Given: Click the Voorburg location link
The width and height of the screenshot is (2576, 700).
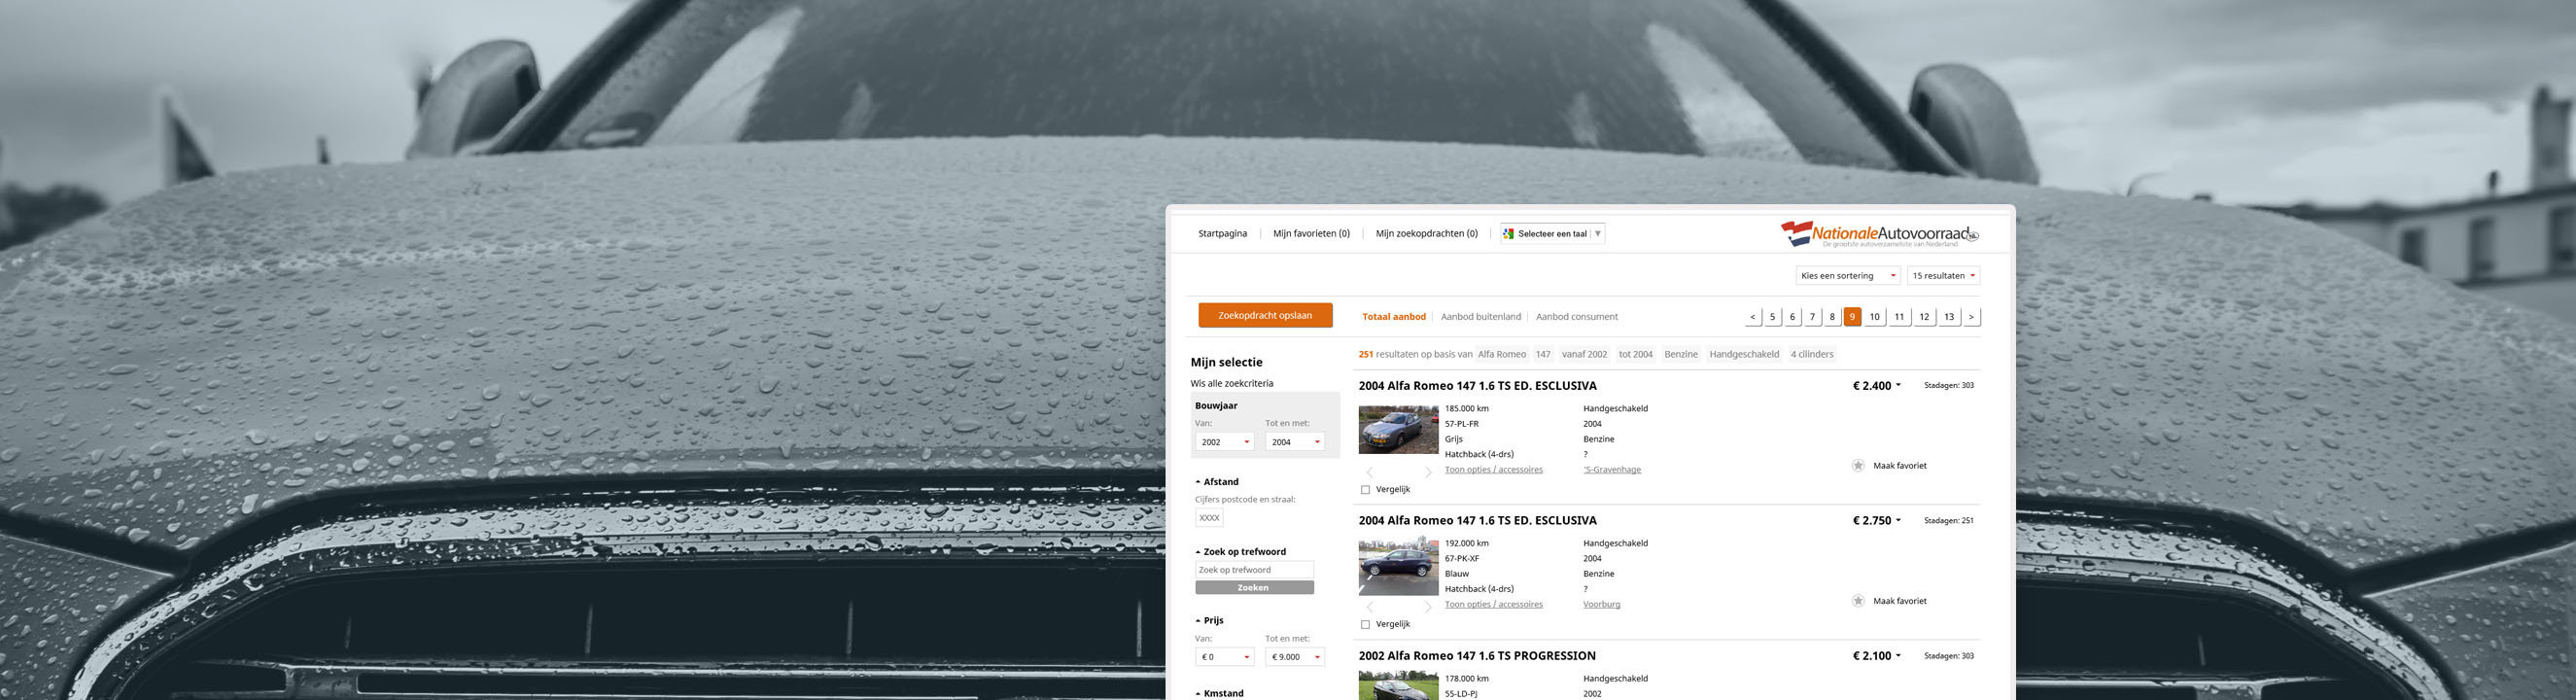Looking at the screenshot, I should pos(1601,605).
